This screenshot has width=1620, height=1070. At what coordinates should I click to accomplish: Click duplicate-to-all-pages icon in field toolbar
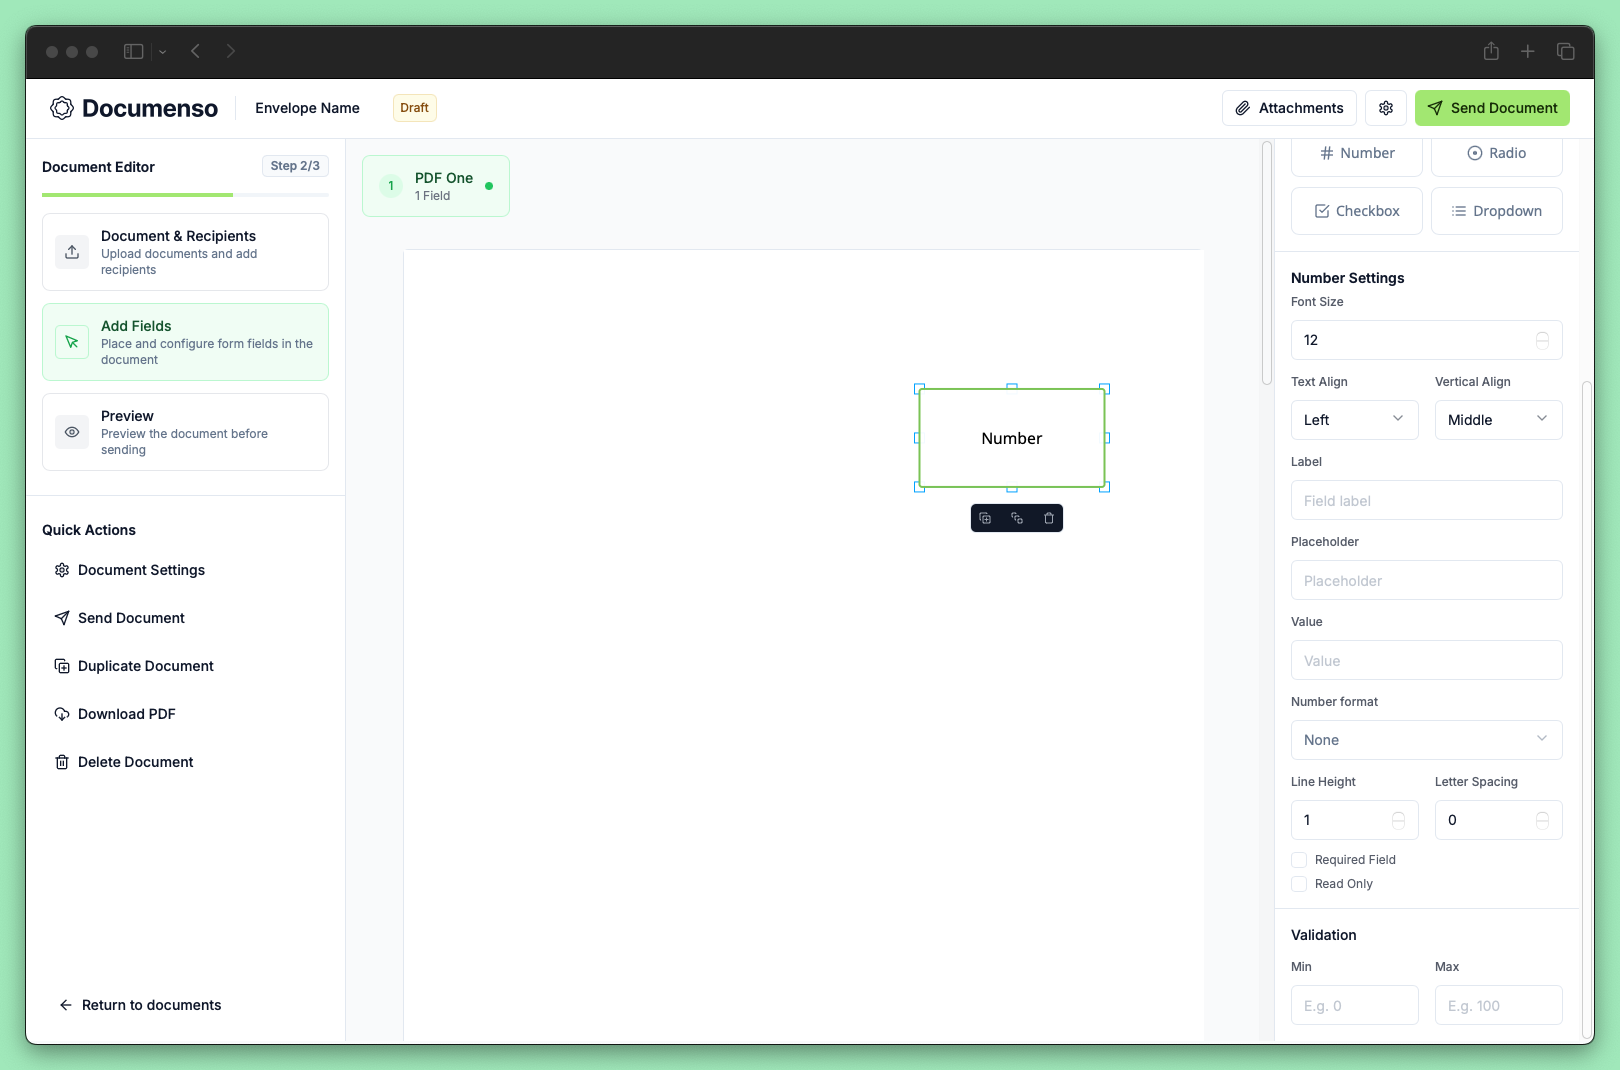coord(1017,518)
